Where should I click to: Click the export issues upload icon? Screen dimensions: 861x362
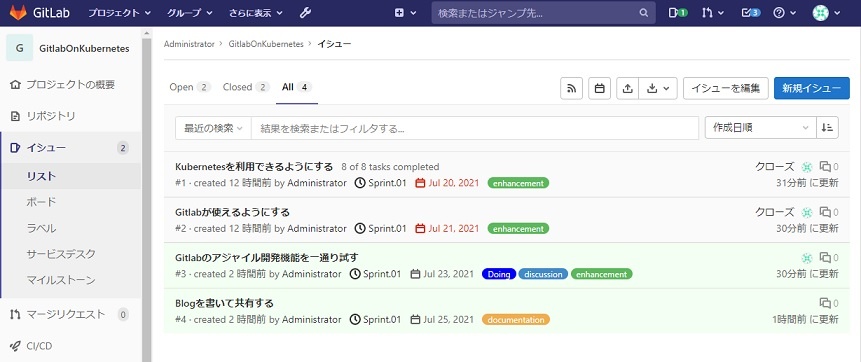pyautogui.click(x=628, y=88)
